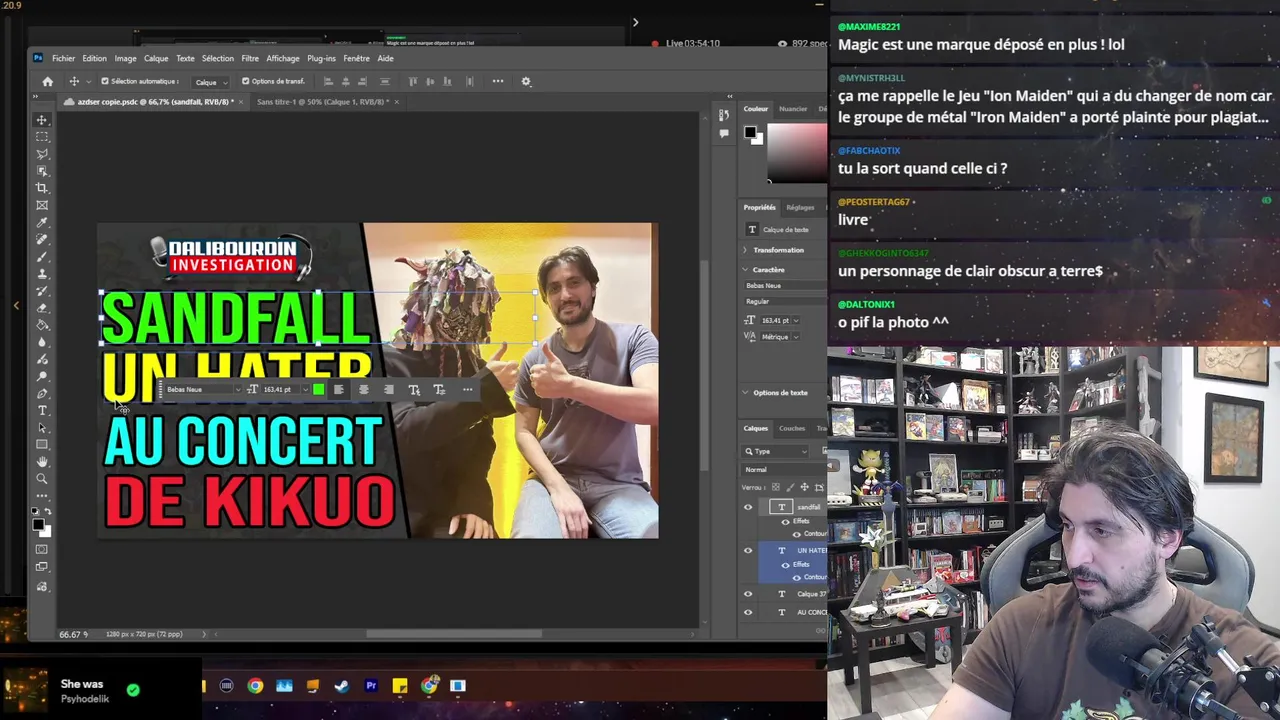Swap foreground and background colors
The width and height of the screenshot is (1280, 720).
(48, 511)
